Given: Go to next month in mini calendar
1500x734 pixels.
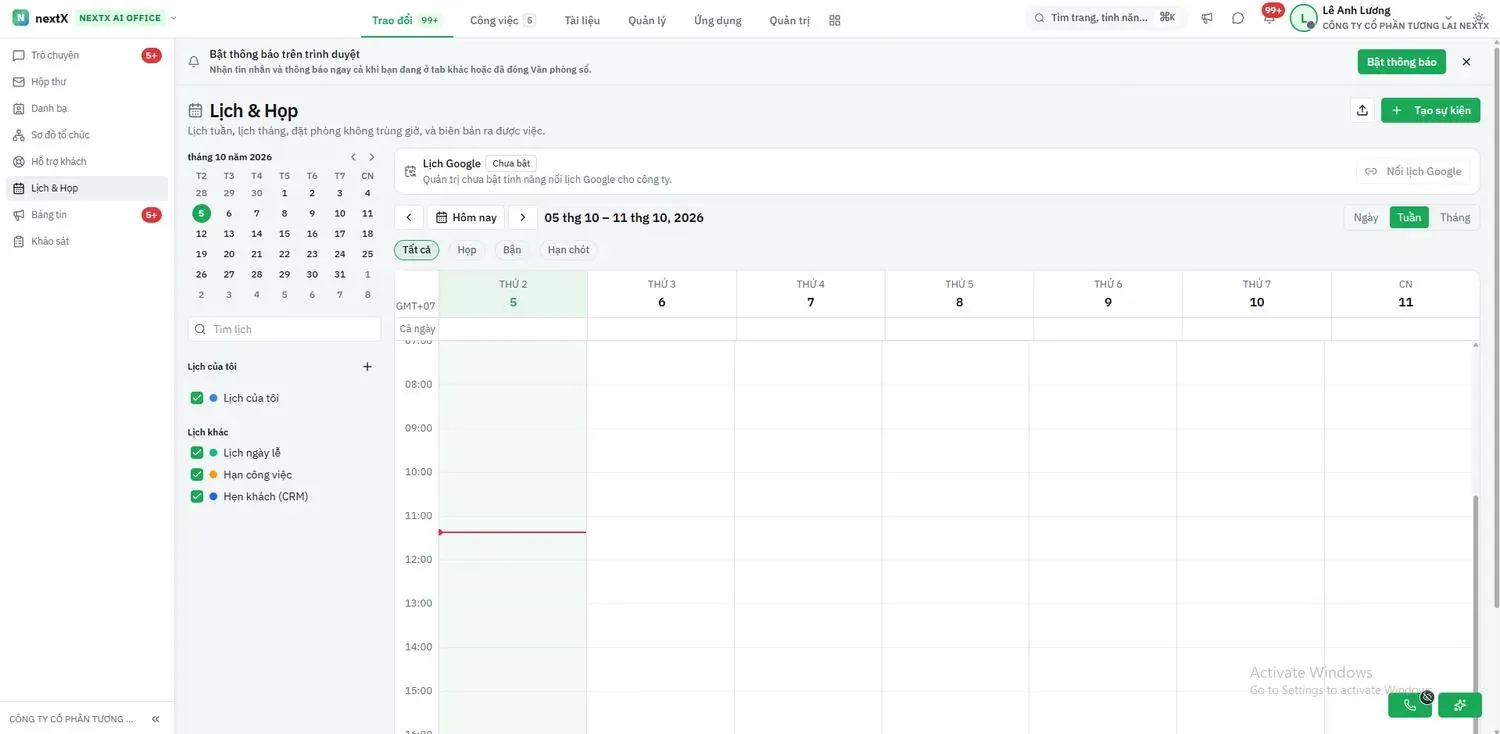Looking at the screenshot, I should (372, 157).
